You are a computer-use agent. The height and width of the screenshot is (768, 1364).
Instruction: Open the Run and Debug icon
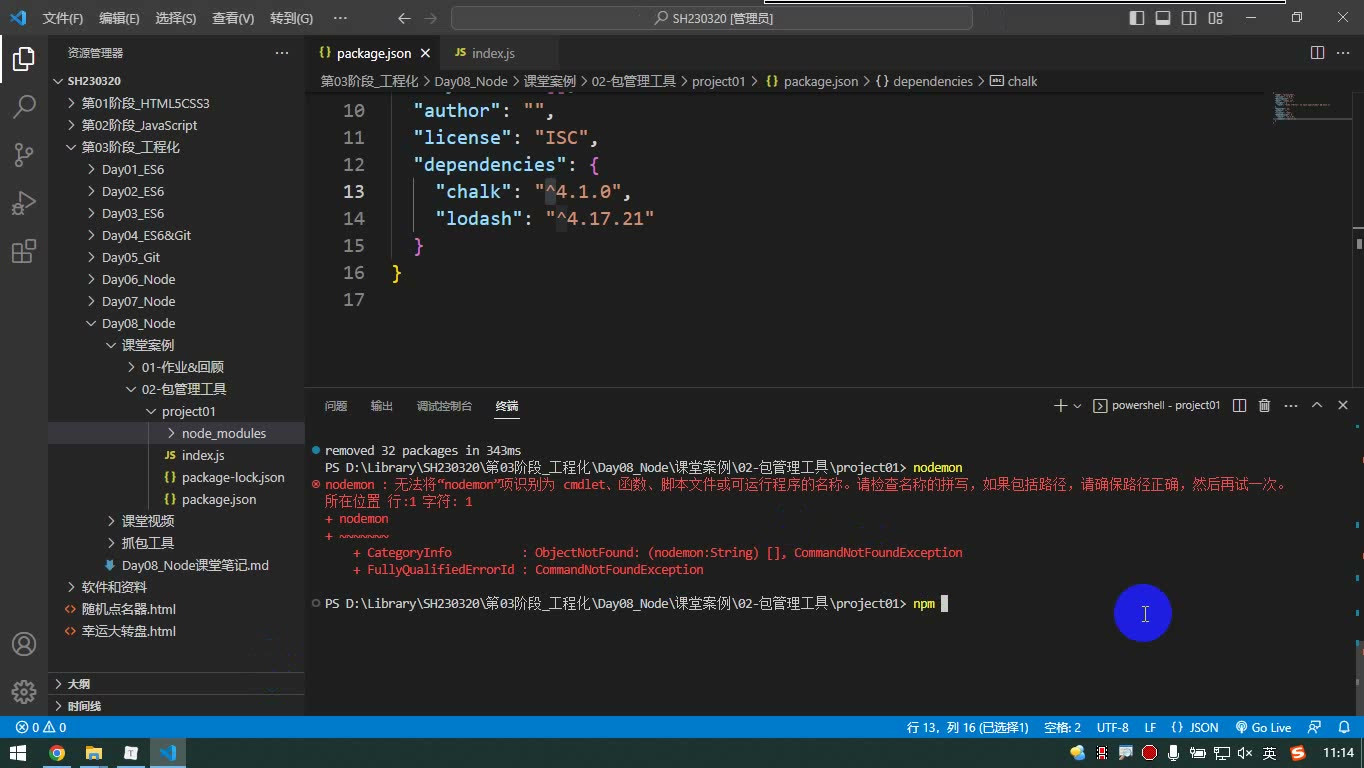click(x=24, y=203)
